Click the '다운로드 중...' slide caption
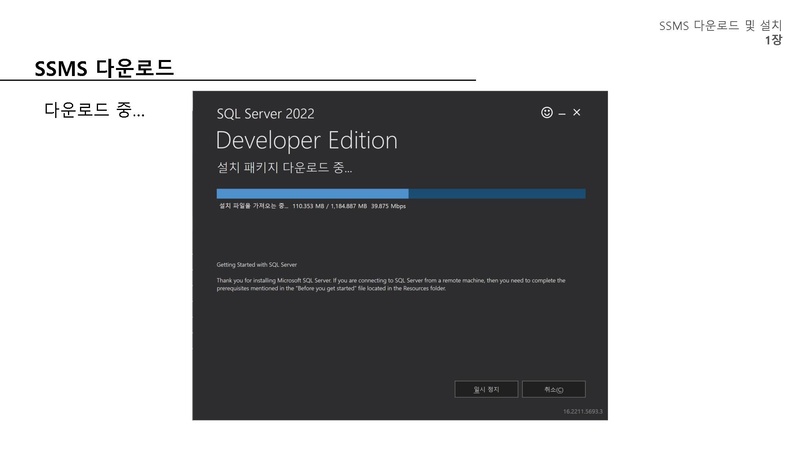Image resolution: width=800 pixels, height=450 pixels. [x=94, y=109]
